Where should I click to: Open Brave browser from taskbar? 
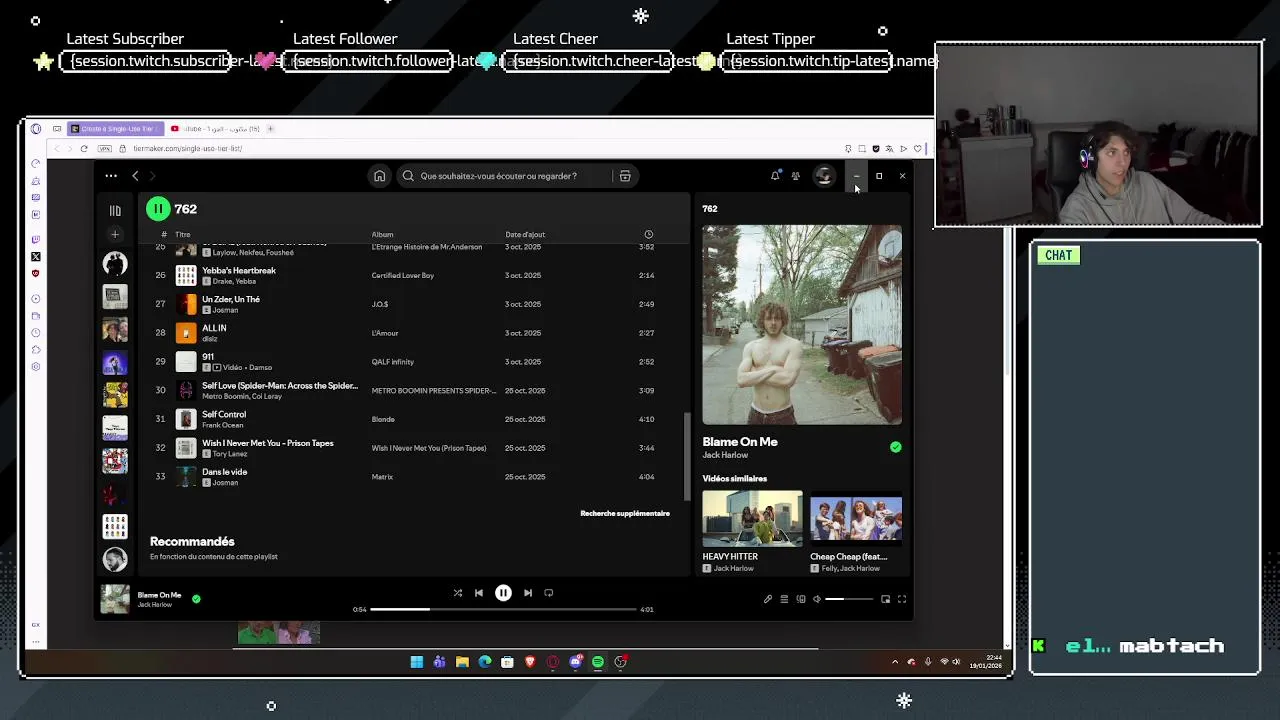click(530, 662)
